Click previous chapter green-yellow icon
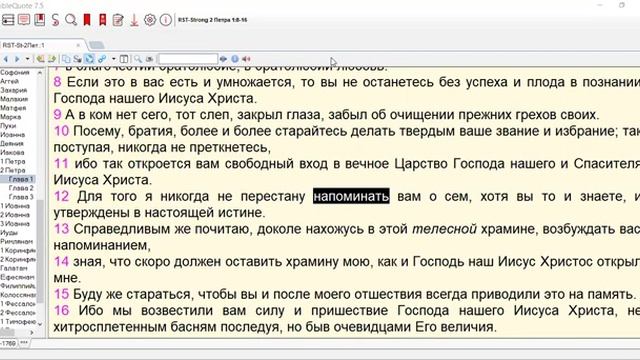This screenshot has width=640, height=360. pyautogui.click(x=40, y=59)
